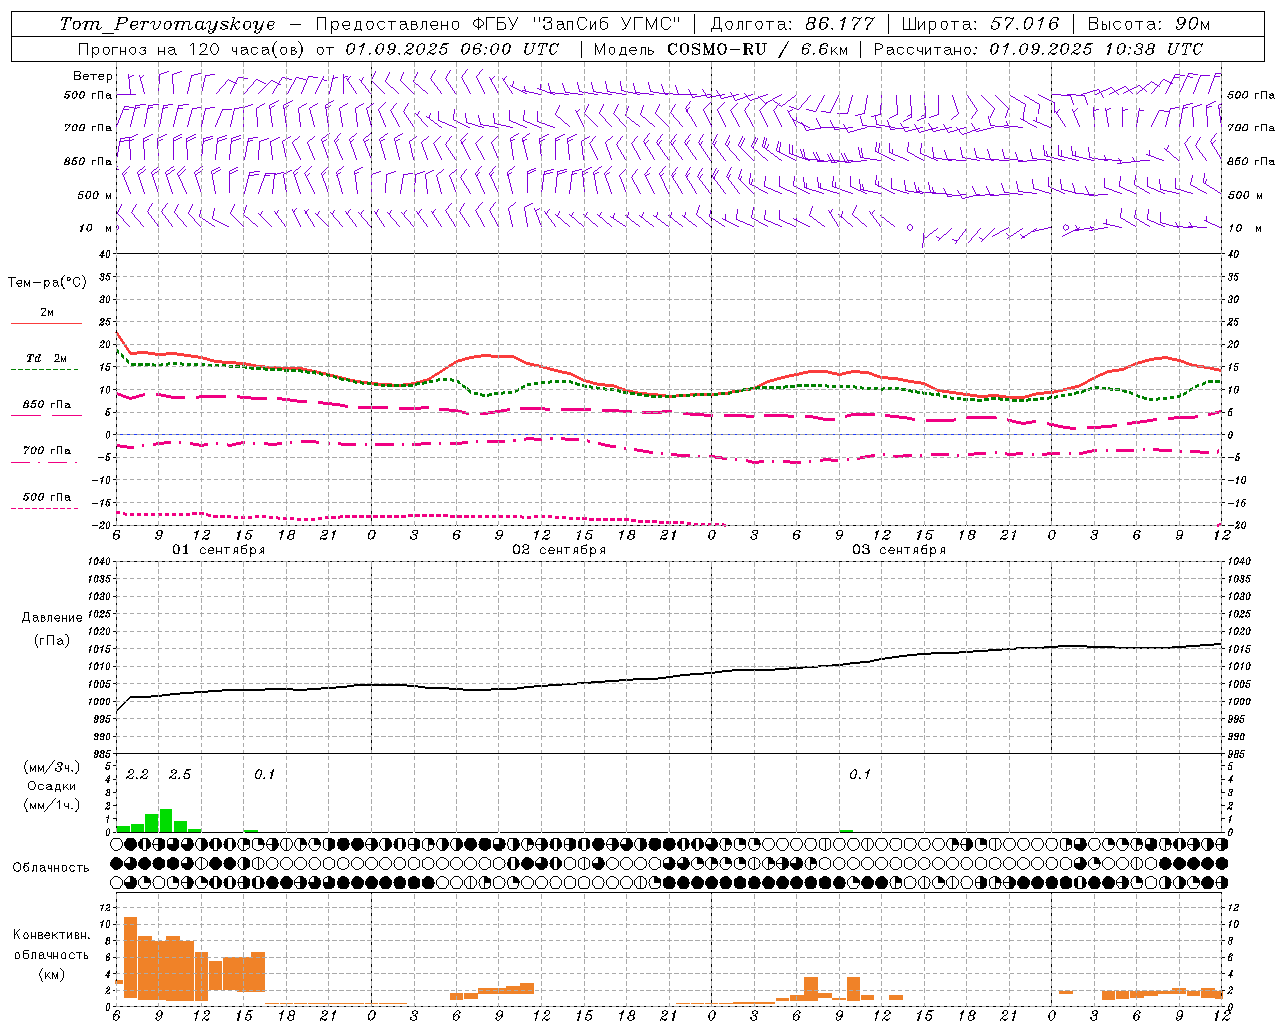Click the green dotted line sample under Td 2м
Screen dimensions: 1280x1024
[x=45, y=369]
